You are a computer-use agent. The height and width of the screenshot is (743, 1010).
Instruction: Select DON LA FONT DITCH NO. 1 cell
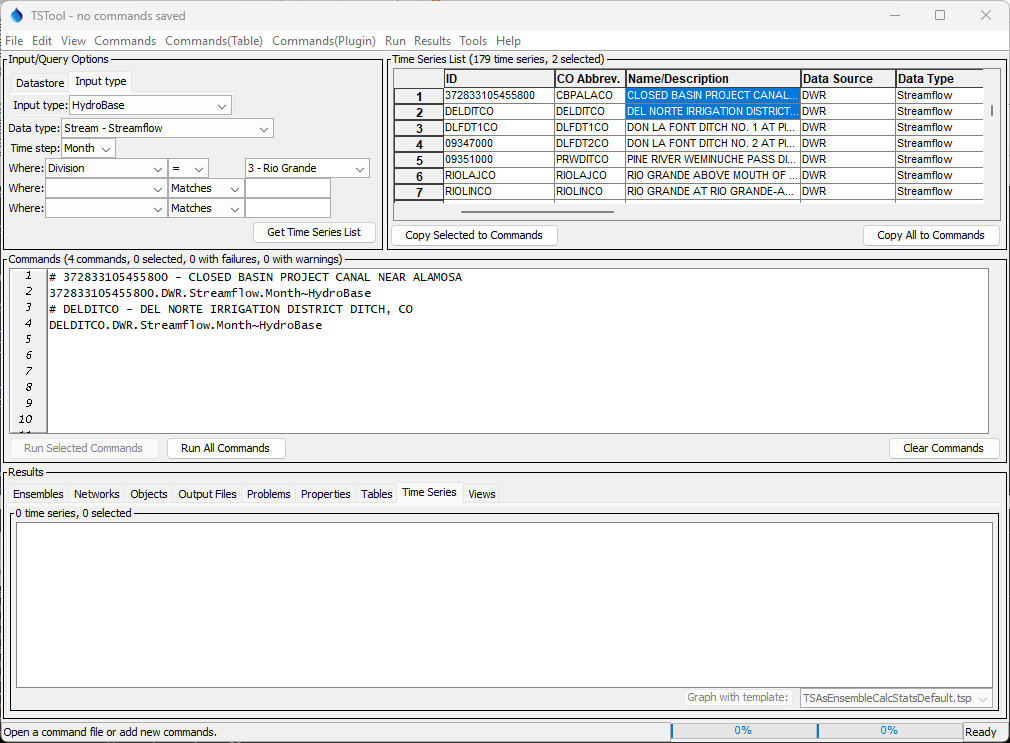[x=713, y=128]
